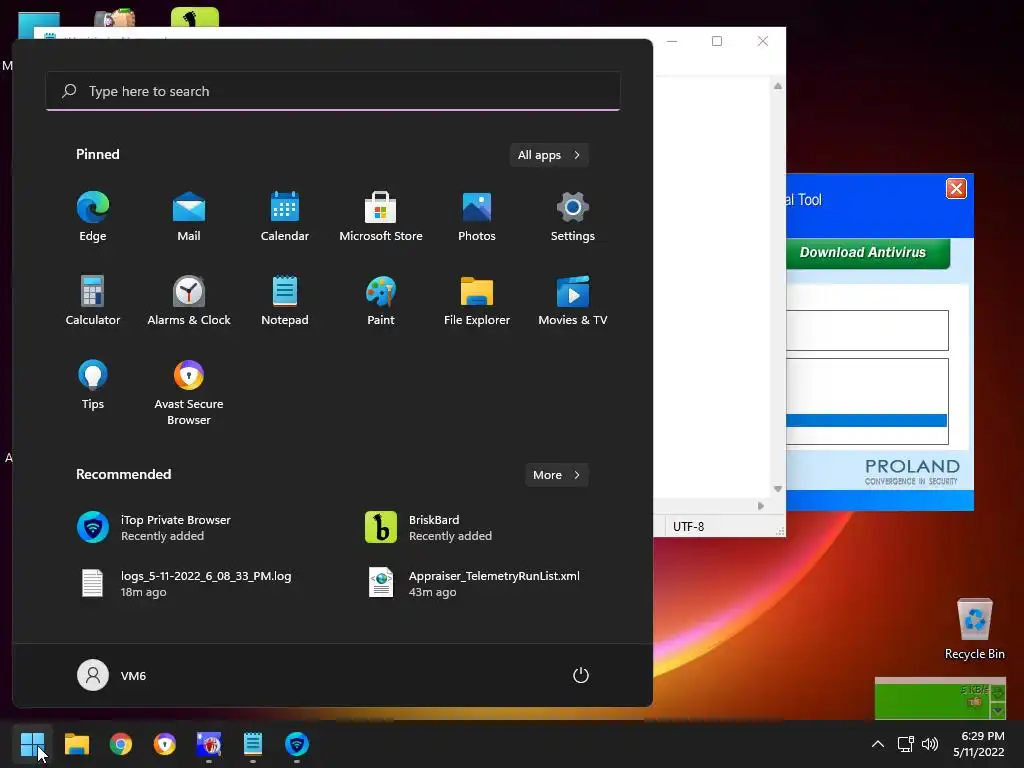Viewport: 1024px width, 768px height.
Task: Click the UTF-8 encoding in Notepad status bar
Action: (688, 526)
